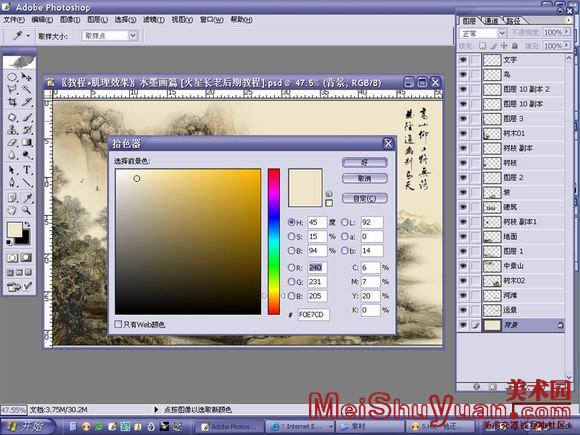Image resolution: width=580 pixels, height=435 pixels.
Task: Open the 滤镜(T) menu
Action: (x=154, y=20)
